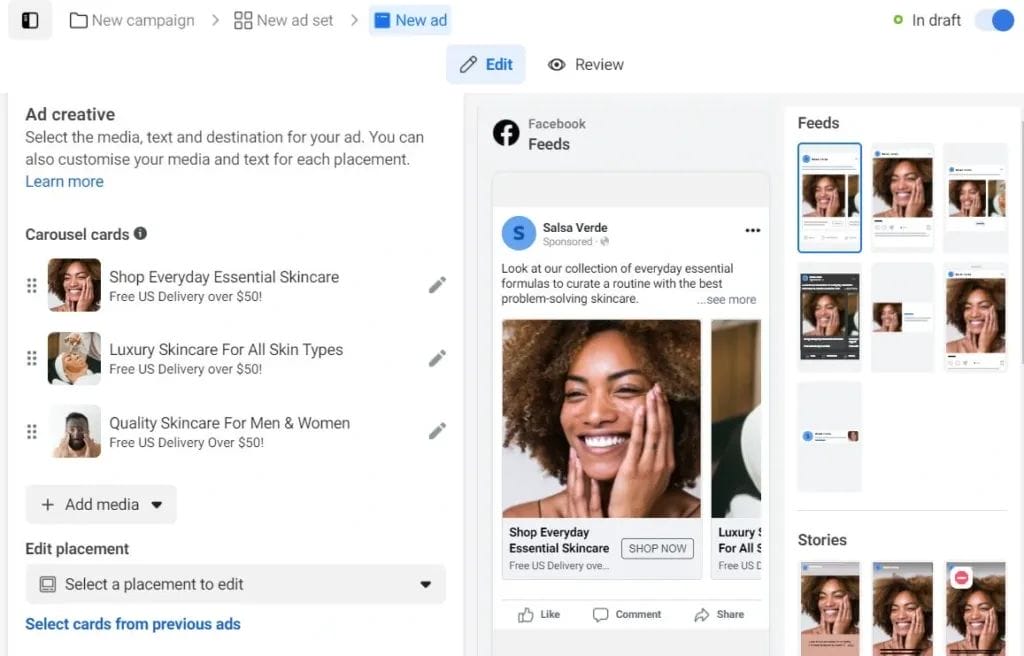The height and width of the screenshot is (656, 1024).
Task: Select the second Feeds preview thumbnail
Action: [x=903, y=197]
